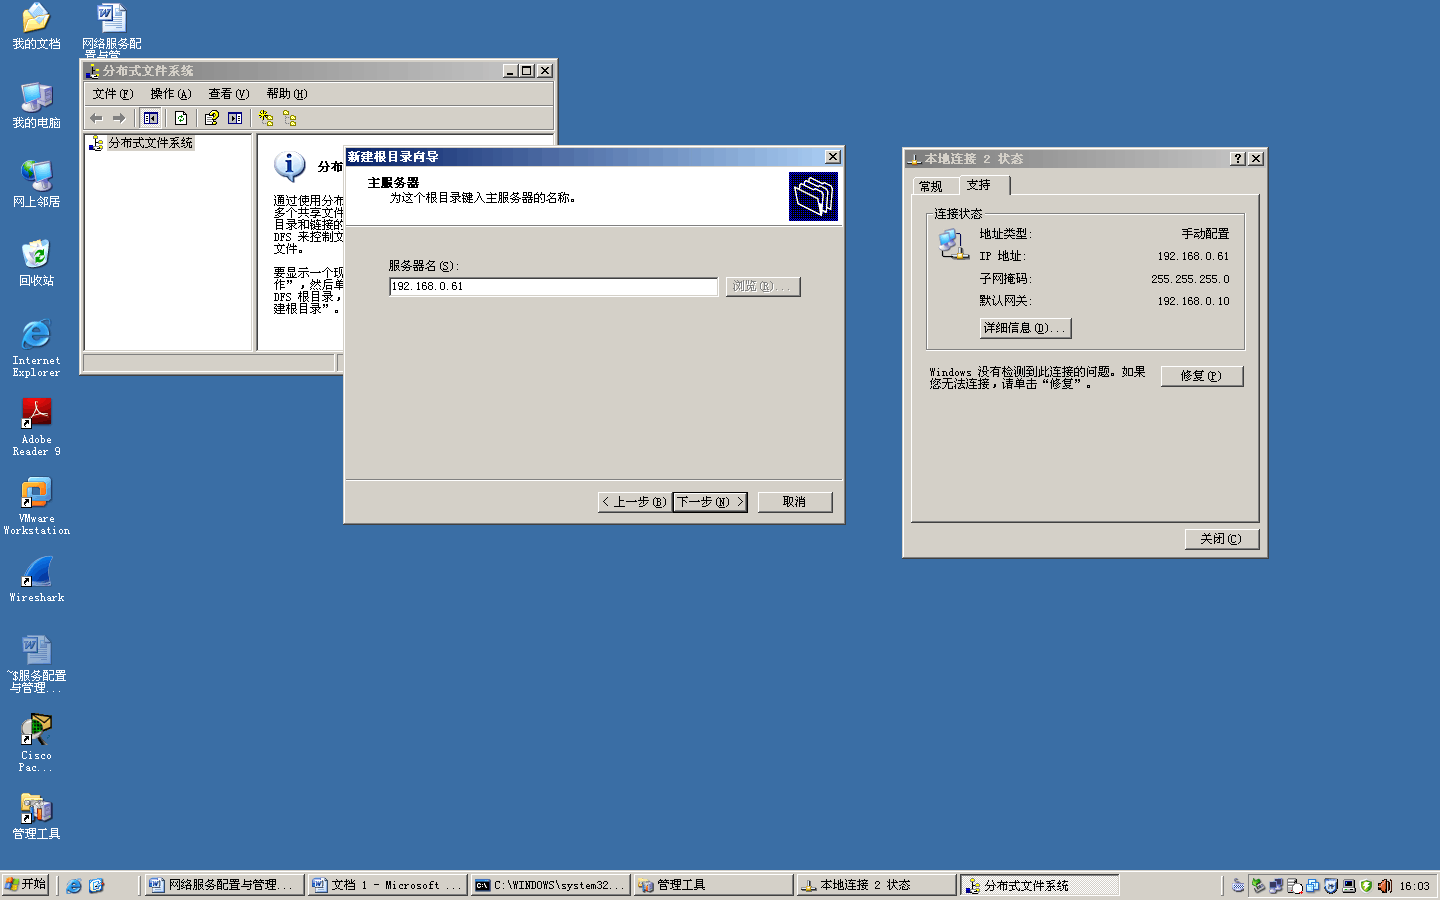The height and width of the screenshot is (900, 1440).
Task: Launch Internet Explorer from quick launch bar
Action: (x=74, y=886)
